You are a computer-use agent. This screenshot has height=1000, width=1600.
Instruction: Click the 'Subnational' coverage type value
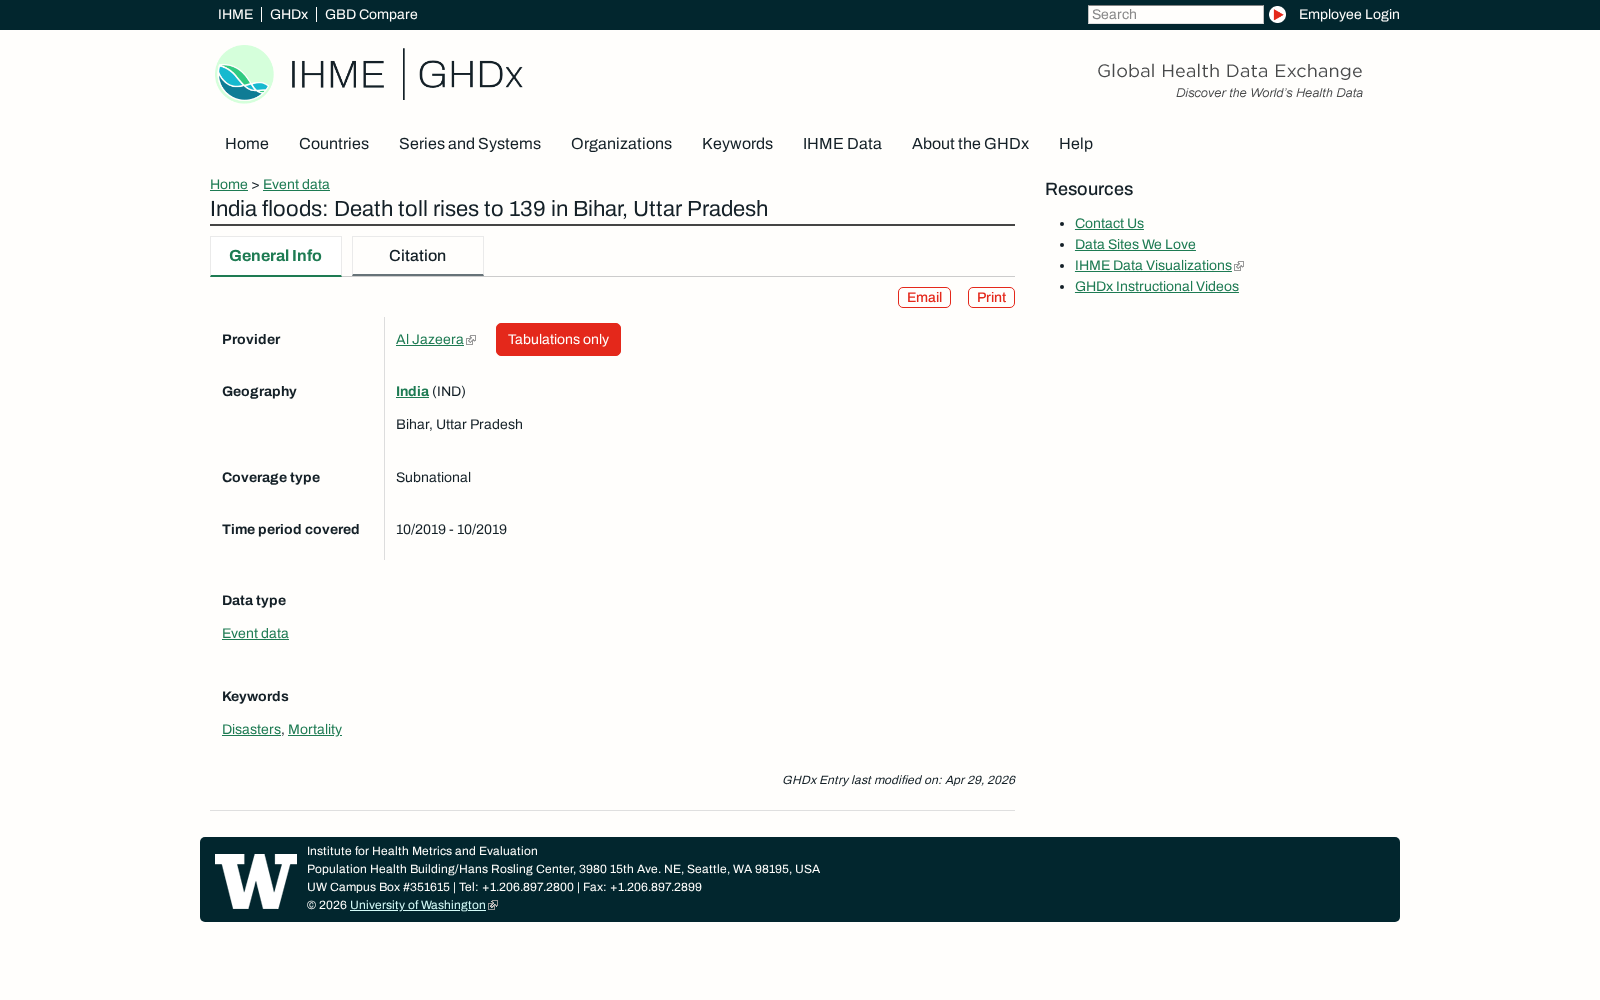(x=433, y=478)
